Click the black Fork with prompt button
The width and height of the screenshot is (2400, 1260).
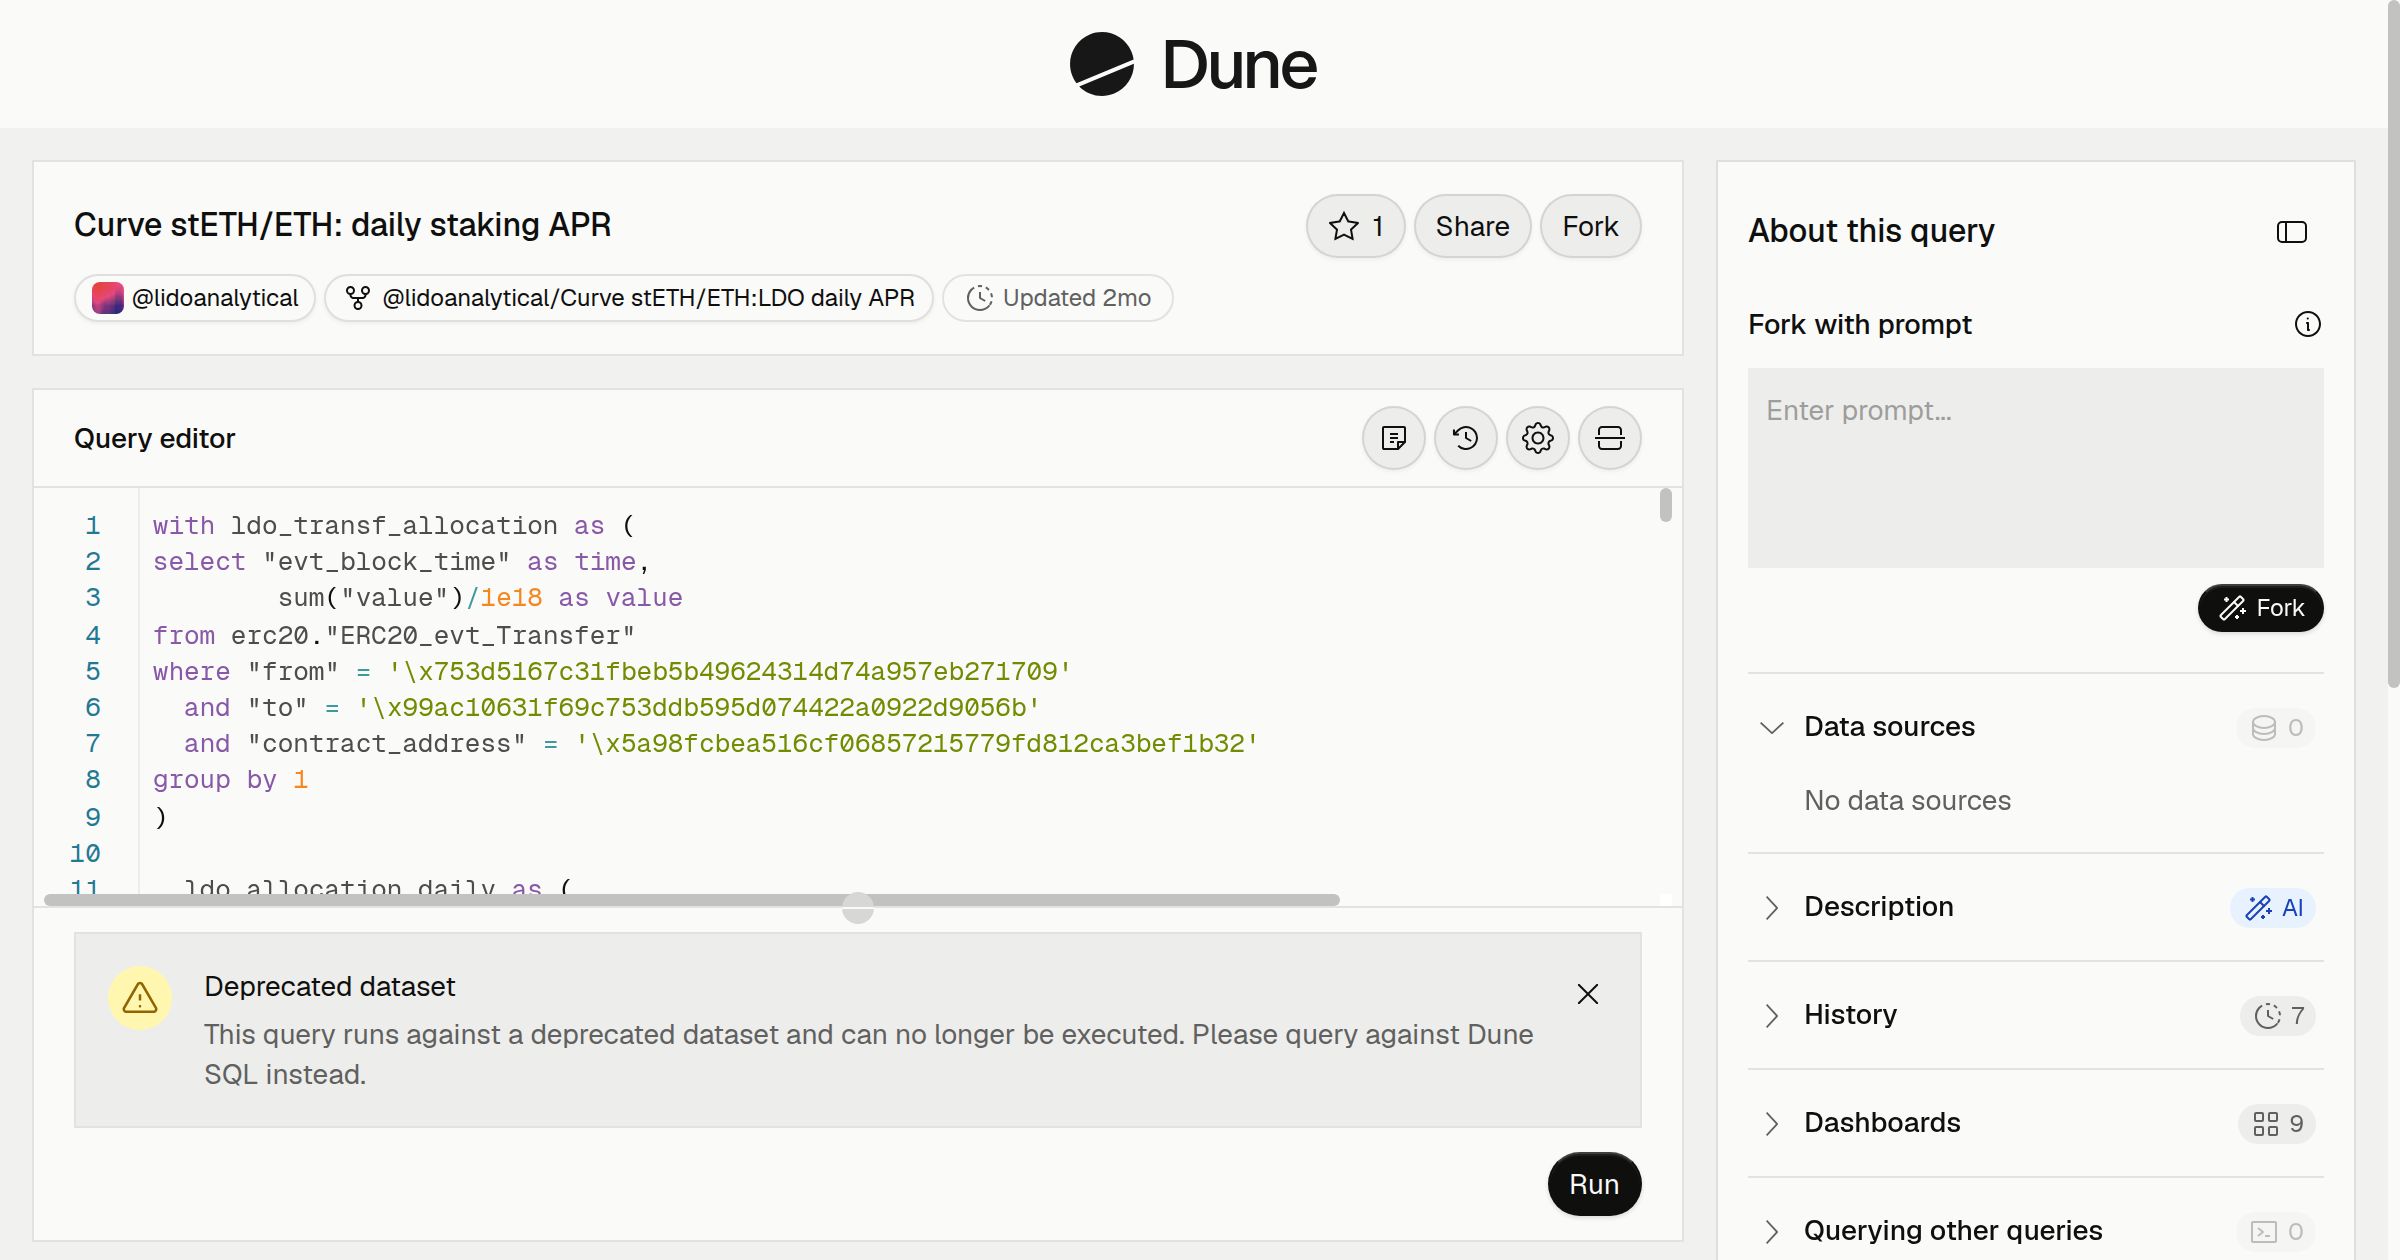(2260, 608)
